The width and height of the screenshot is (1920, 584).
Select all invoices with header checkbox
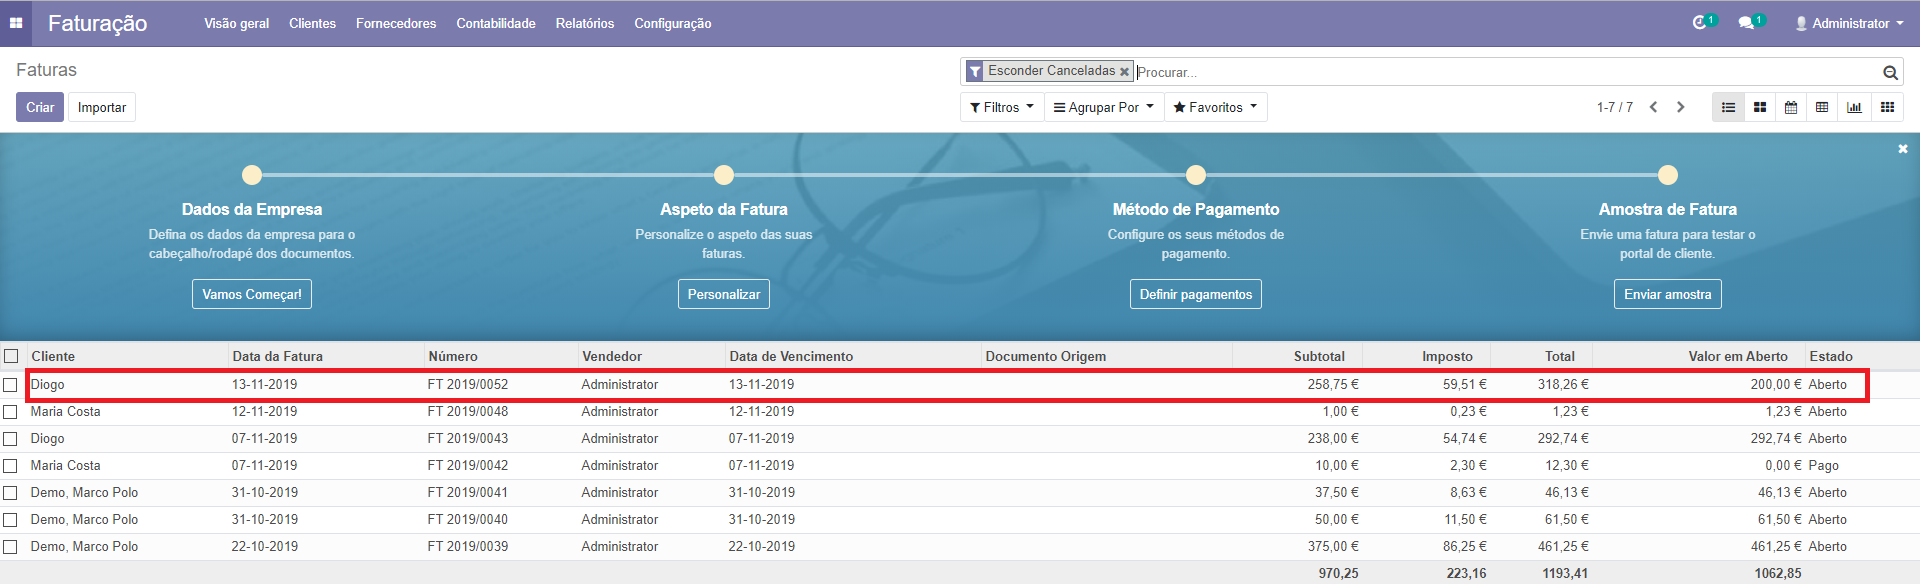pyautogui.click(x=11, y=356)
